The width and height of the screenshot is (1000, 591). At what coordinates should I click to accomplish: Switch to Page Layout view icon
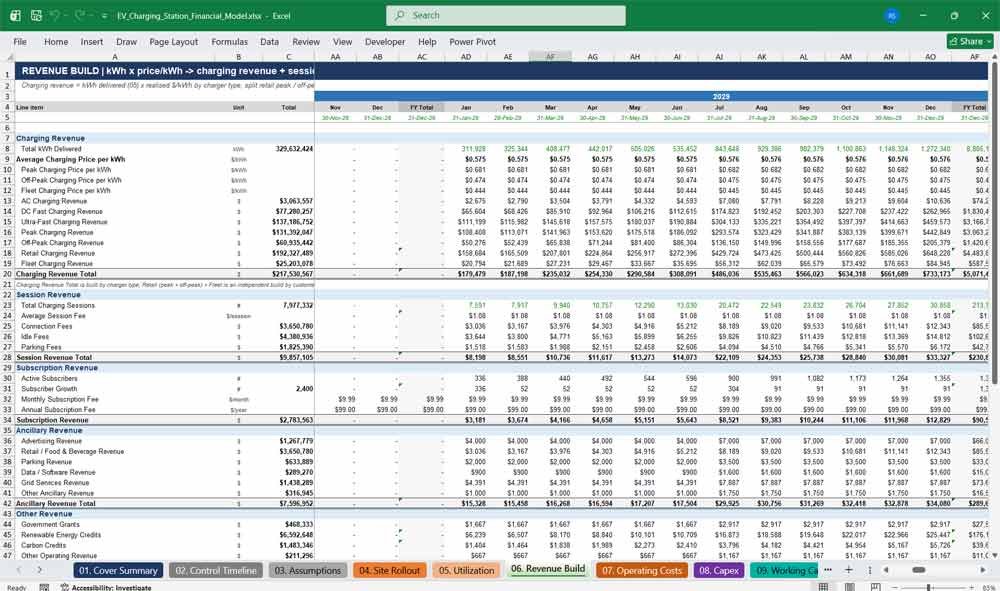tap(849, 587)
